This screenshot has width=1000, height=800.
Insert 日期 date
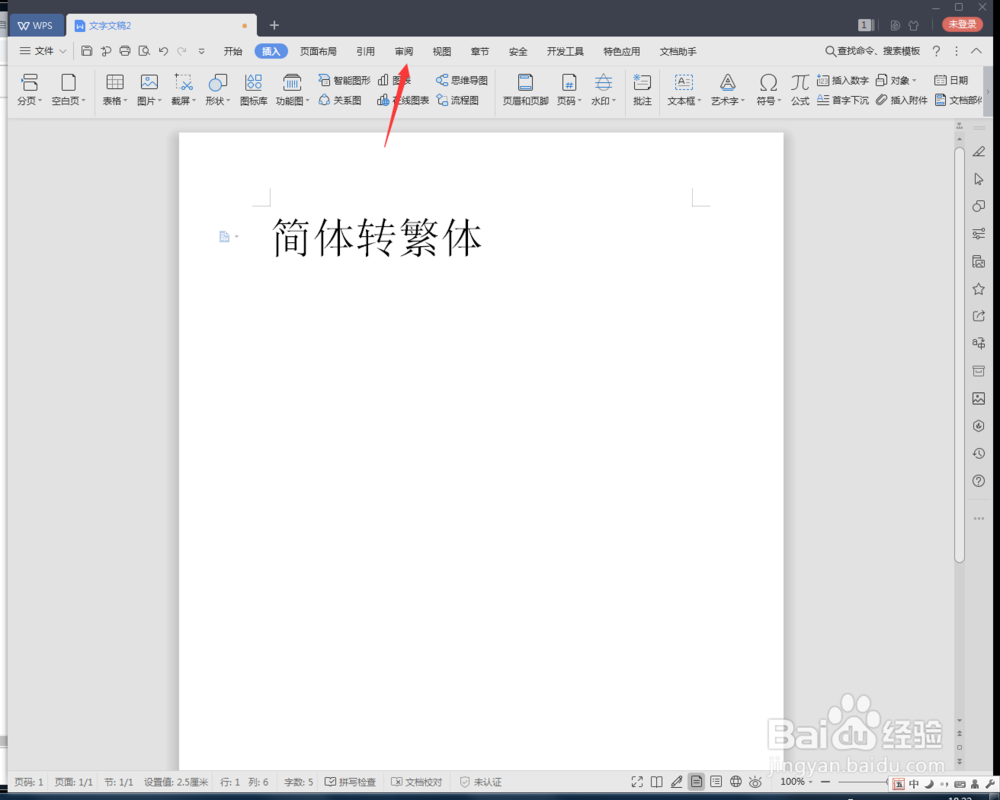tap(951, 80)
